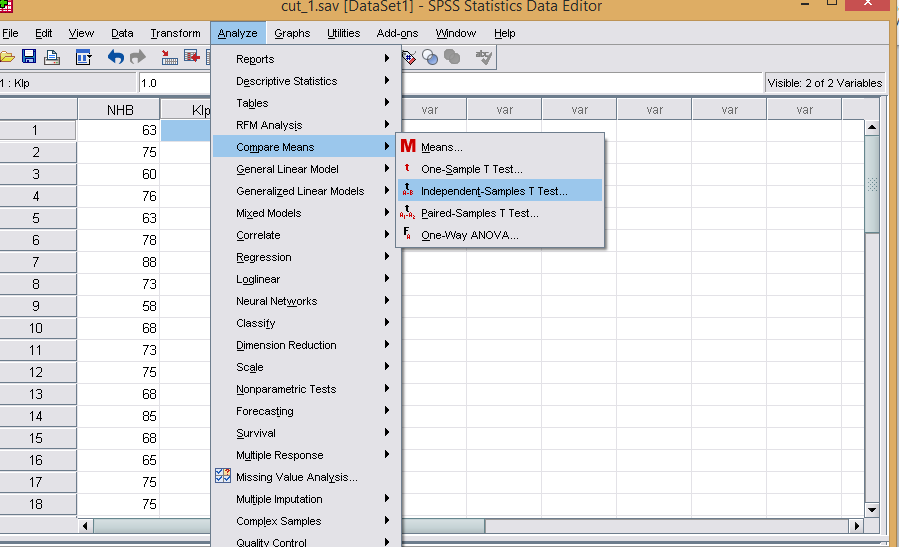This screenshot has width=899, height=547.
Task: Choose One-Sample T Test...
Action: (x=500, y=169)
